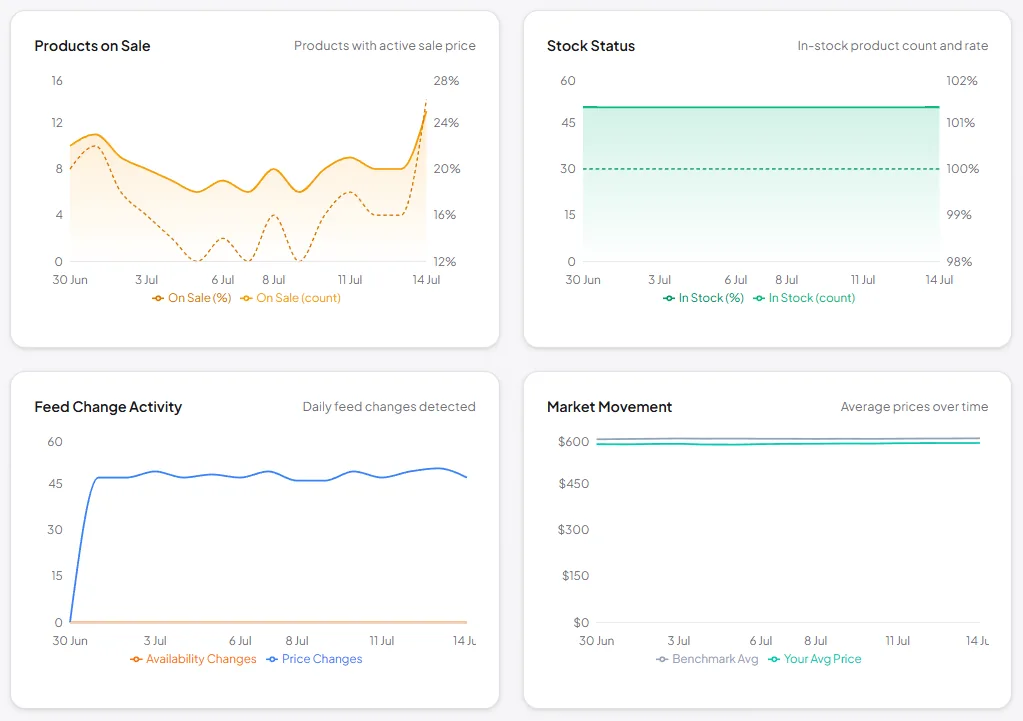Click the $300 axis label in Market Movement
The image size is (1023, 721).
[573, 530]
